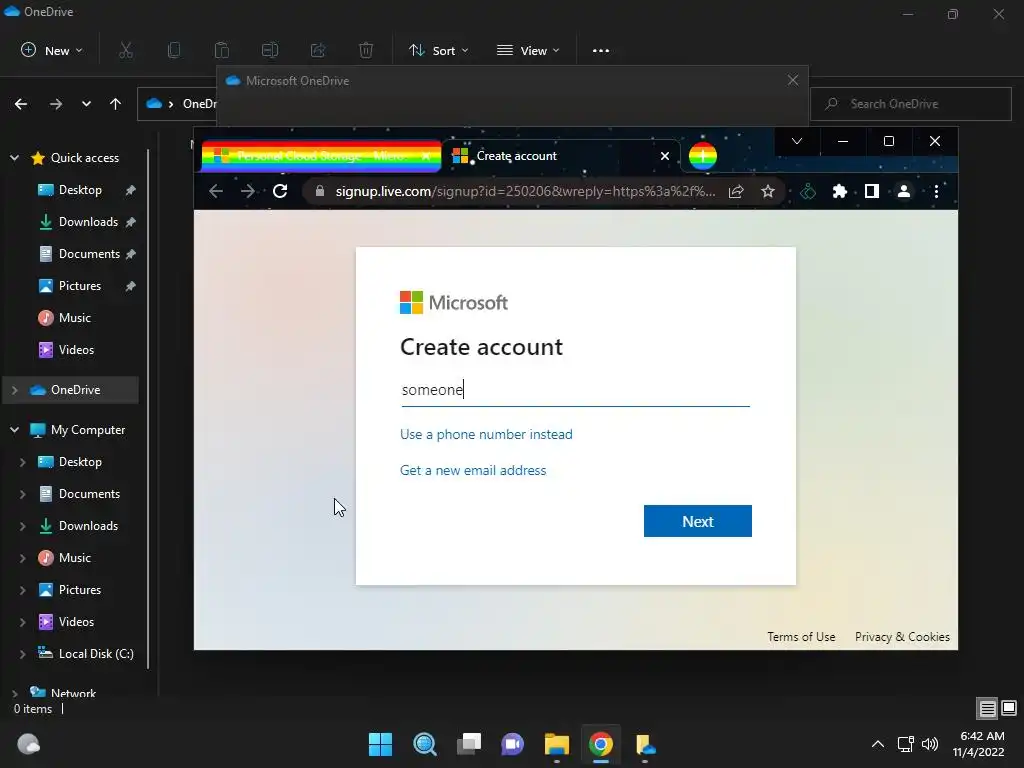The width and height of the screenshot is (1024, 768).
Task: Click Use a phone number instead link
Action: 486,434
